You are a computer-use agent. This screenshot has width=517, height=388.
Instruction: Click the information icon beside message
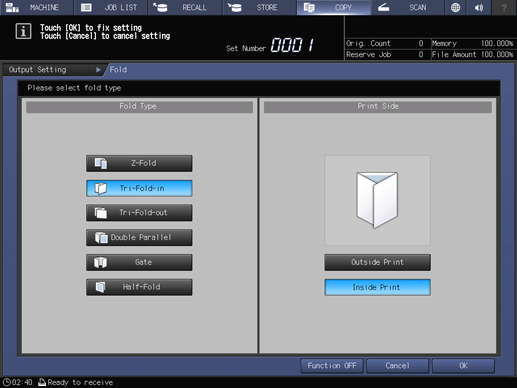click(x=23, y=31)
